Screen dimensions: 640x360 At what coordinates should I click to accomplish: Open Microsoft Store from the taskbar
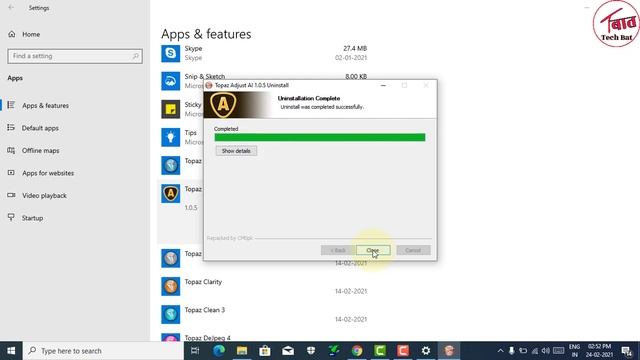(265, 351)
